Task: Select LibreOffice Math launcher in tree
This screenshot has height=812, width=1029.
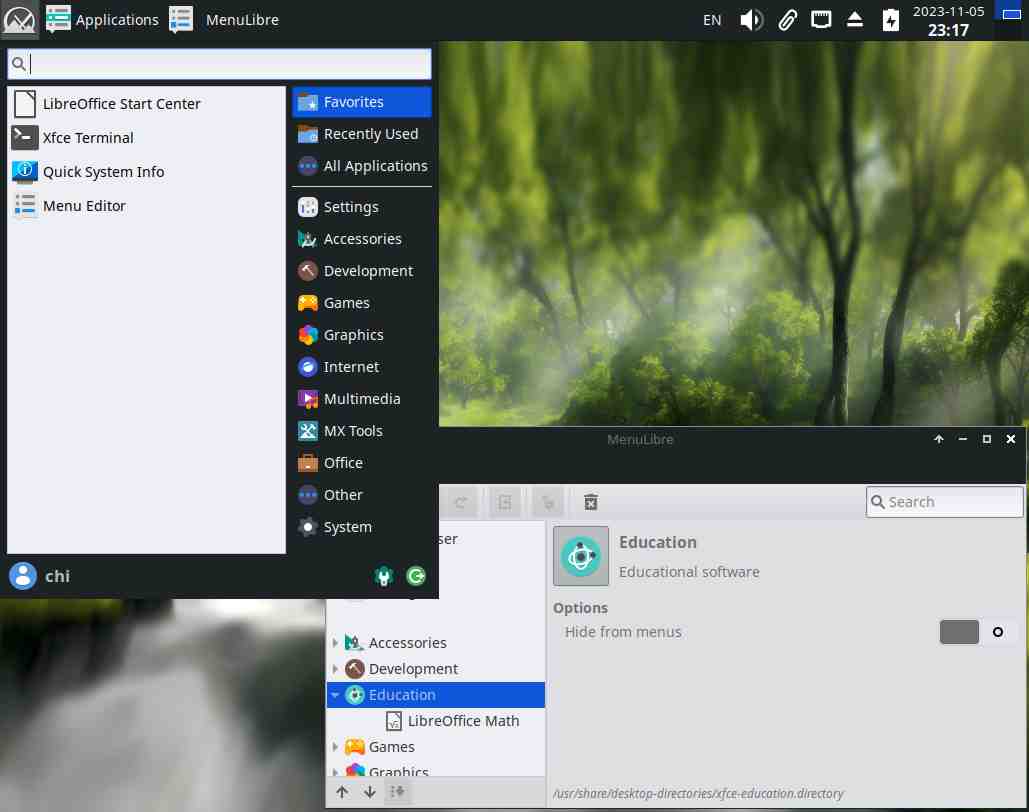Action: (x=436, y=721)
